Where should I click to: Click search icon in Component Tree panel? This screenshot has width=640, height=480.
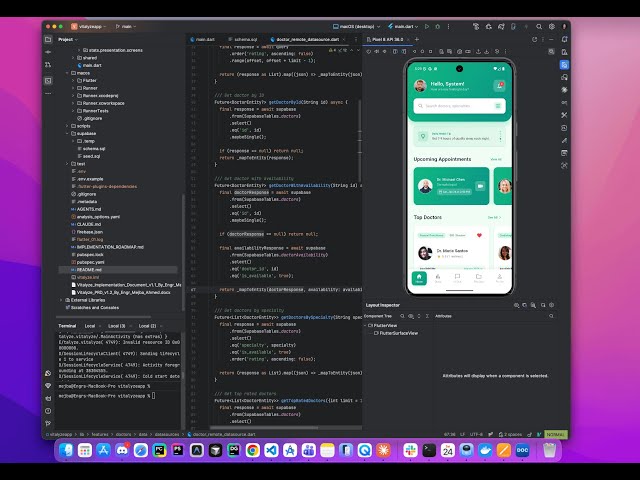(x=402, y=316)
